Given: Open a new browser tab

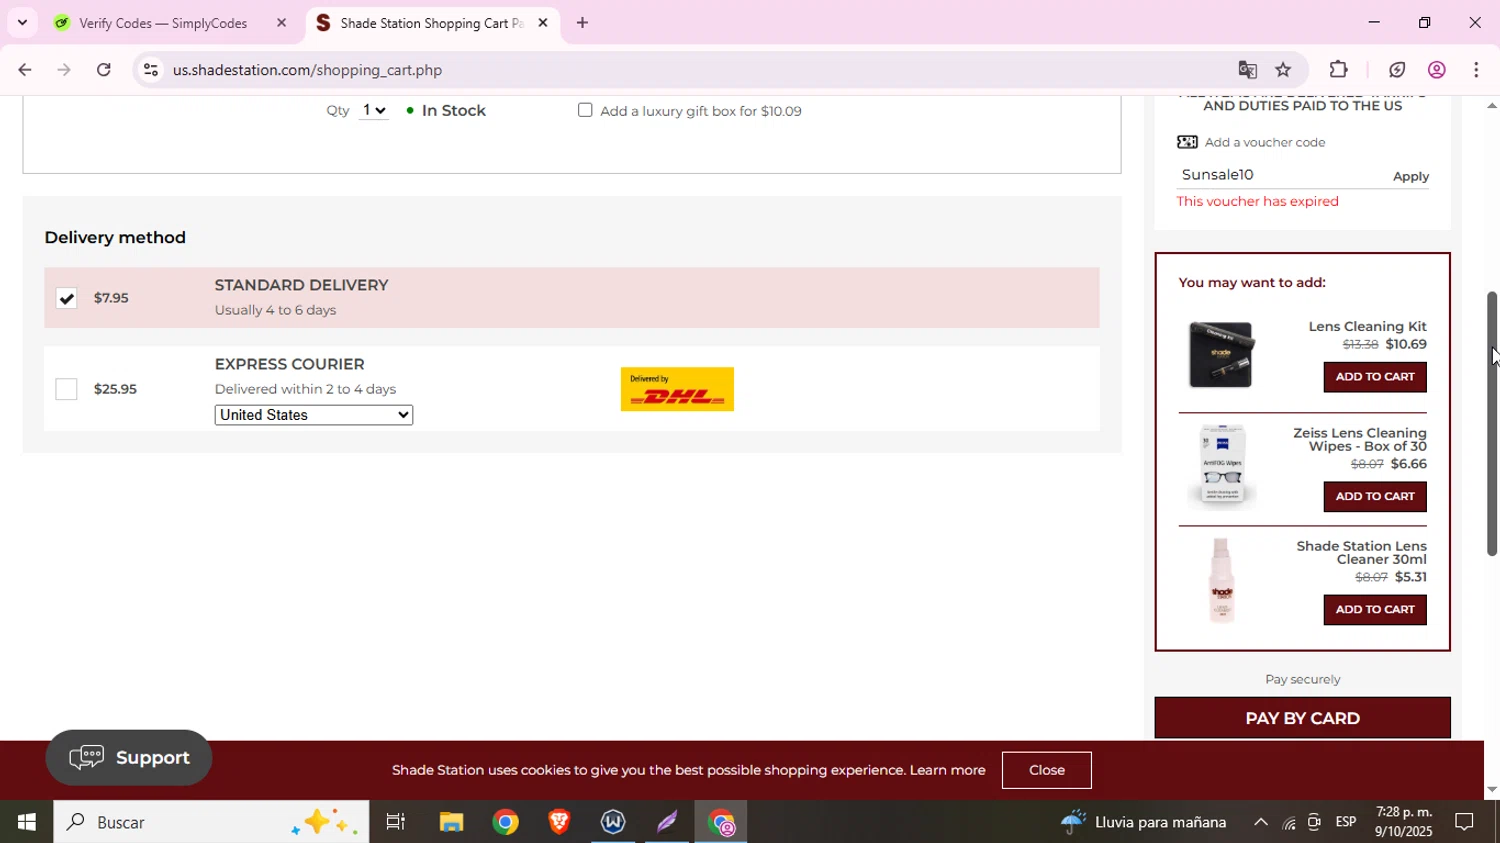Looking at the screenshot, I should (582, 23).
